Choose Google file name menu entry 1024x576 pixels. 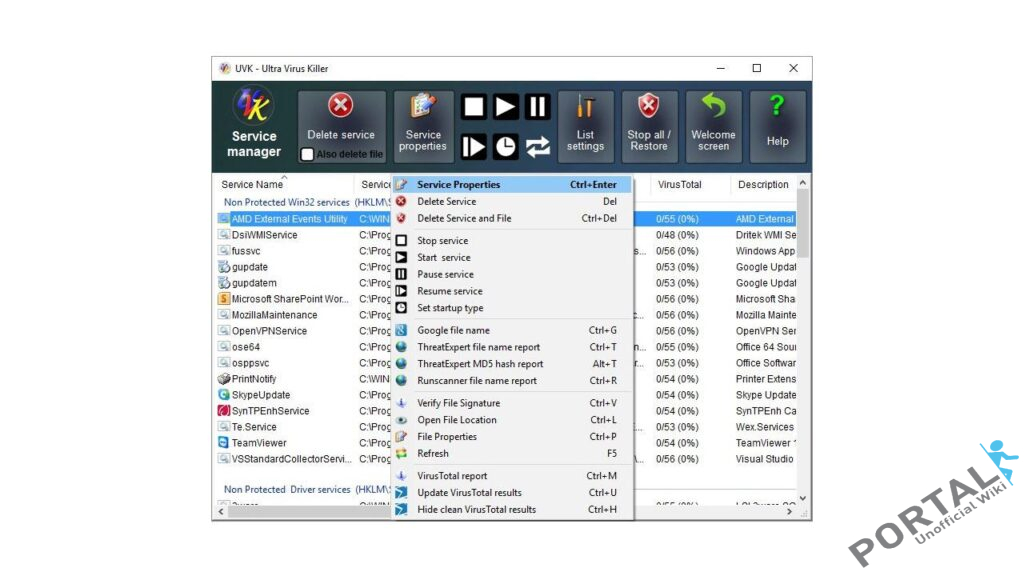[x=513, y=330]
